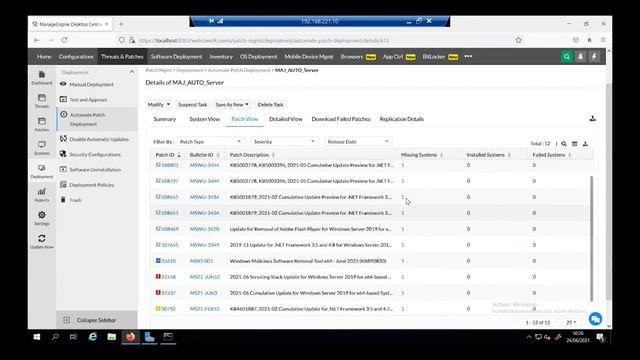Click the Firefox taskbar icon
640x360 pixels.
131,337
